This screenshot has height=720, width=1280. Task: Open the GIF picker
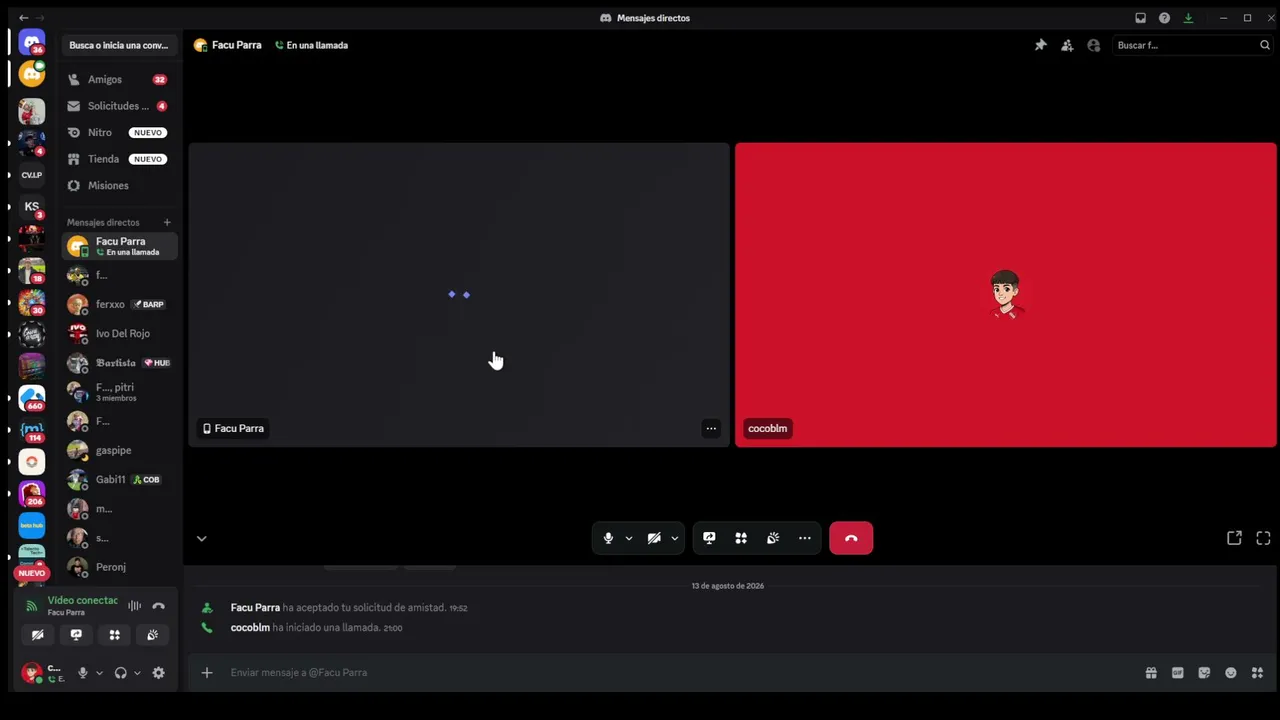click(1177, 673)
